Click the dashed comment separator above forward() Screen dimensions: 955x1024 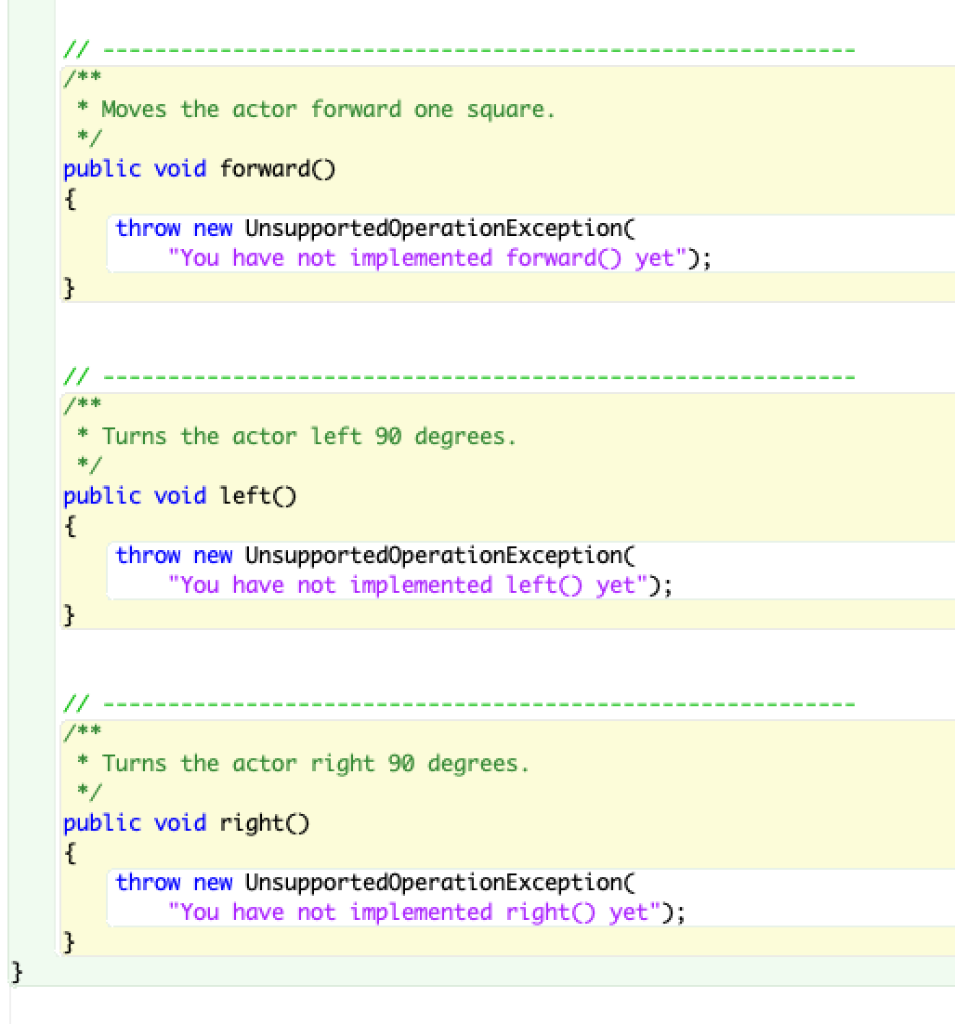(x=459, y=50)
